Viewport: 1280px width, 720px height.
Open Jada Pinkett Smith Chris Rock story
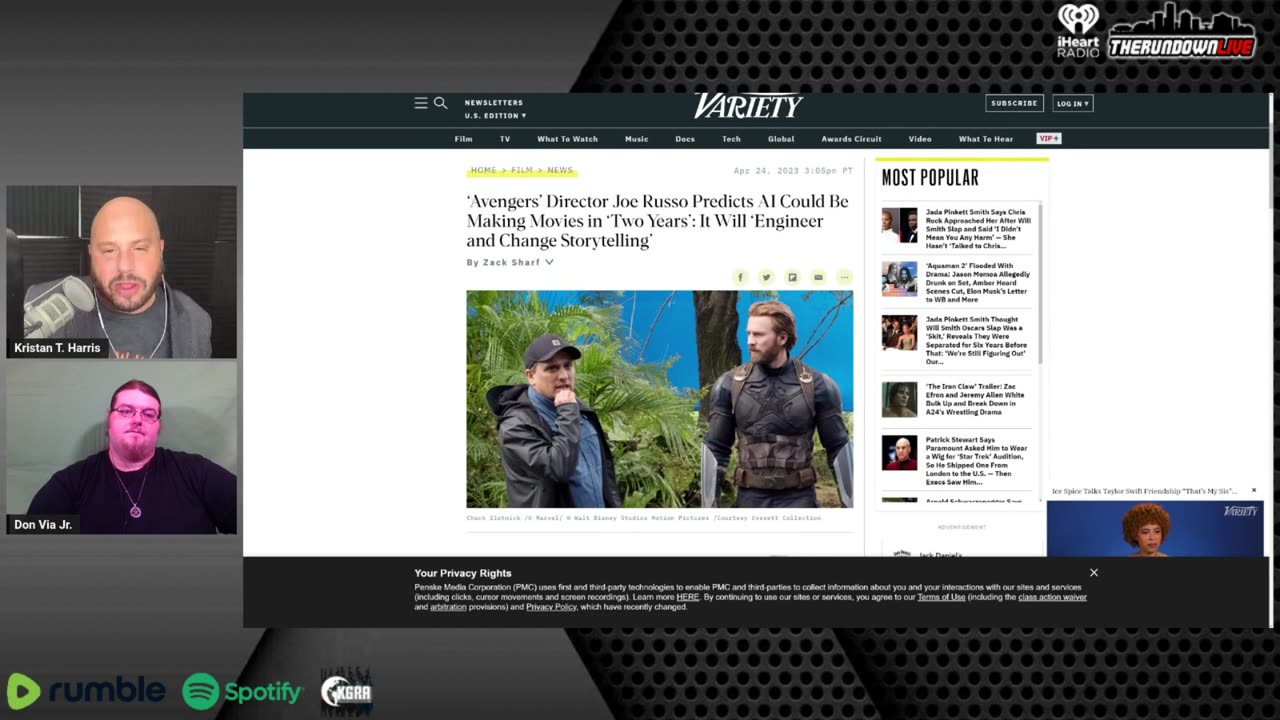[978, 229]
